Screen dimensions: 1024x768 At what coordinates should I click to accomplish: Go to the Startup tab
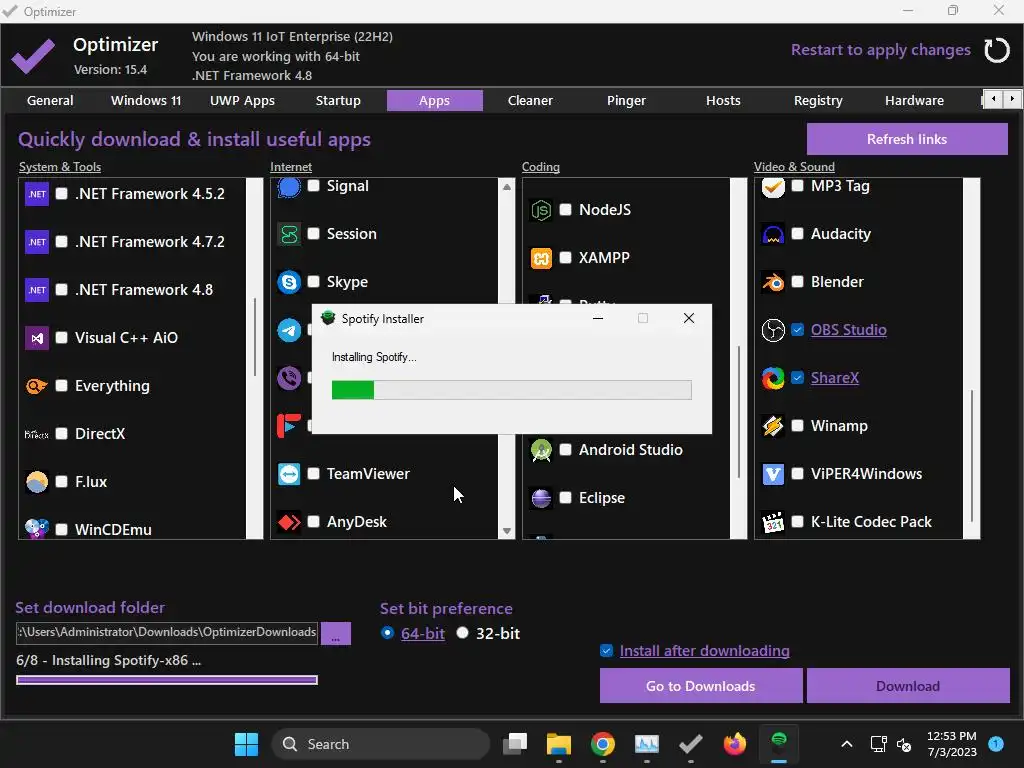pyautogui.click(x=338, y=101)
